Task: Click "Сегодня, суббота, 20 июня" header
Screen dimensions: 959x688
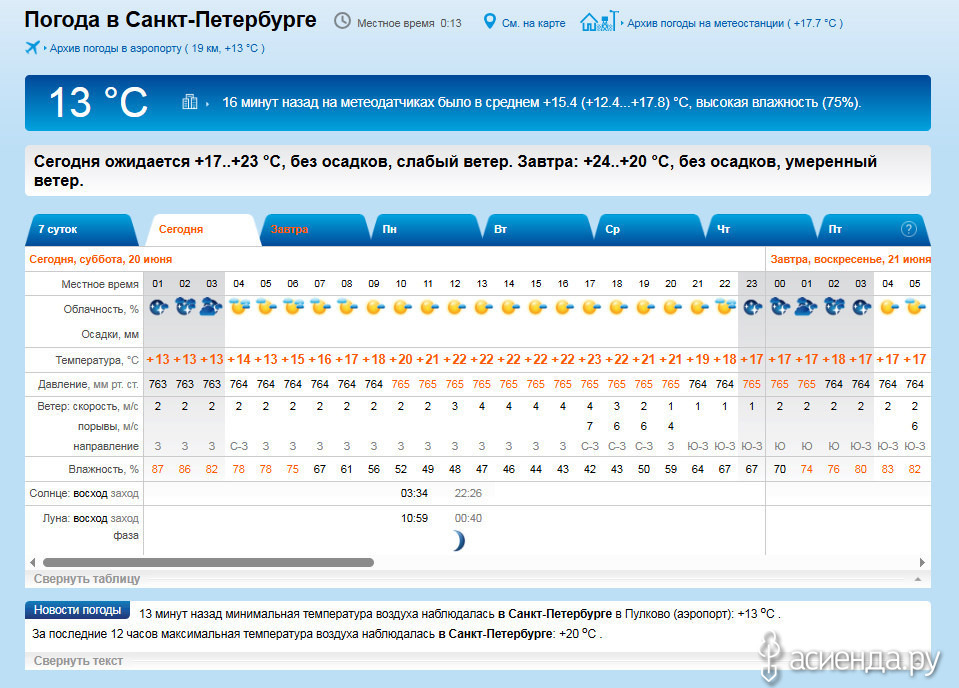Action: (100, 259)
